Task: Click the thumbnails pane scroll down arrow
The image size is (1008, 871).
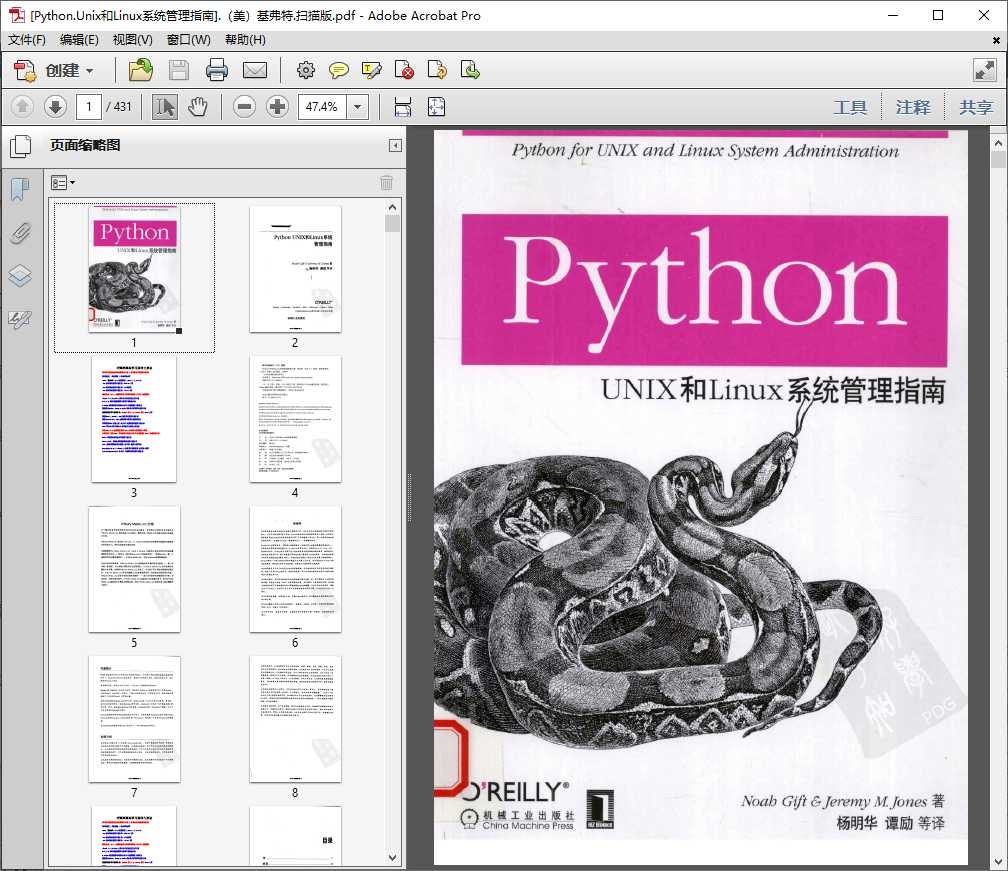Action: [393, 858]
